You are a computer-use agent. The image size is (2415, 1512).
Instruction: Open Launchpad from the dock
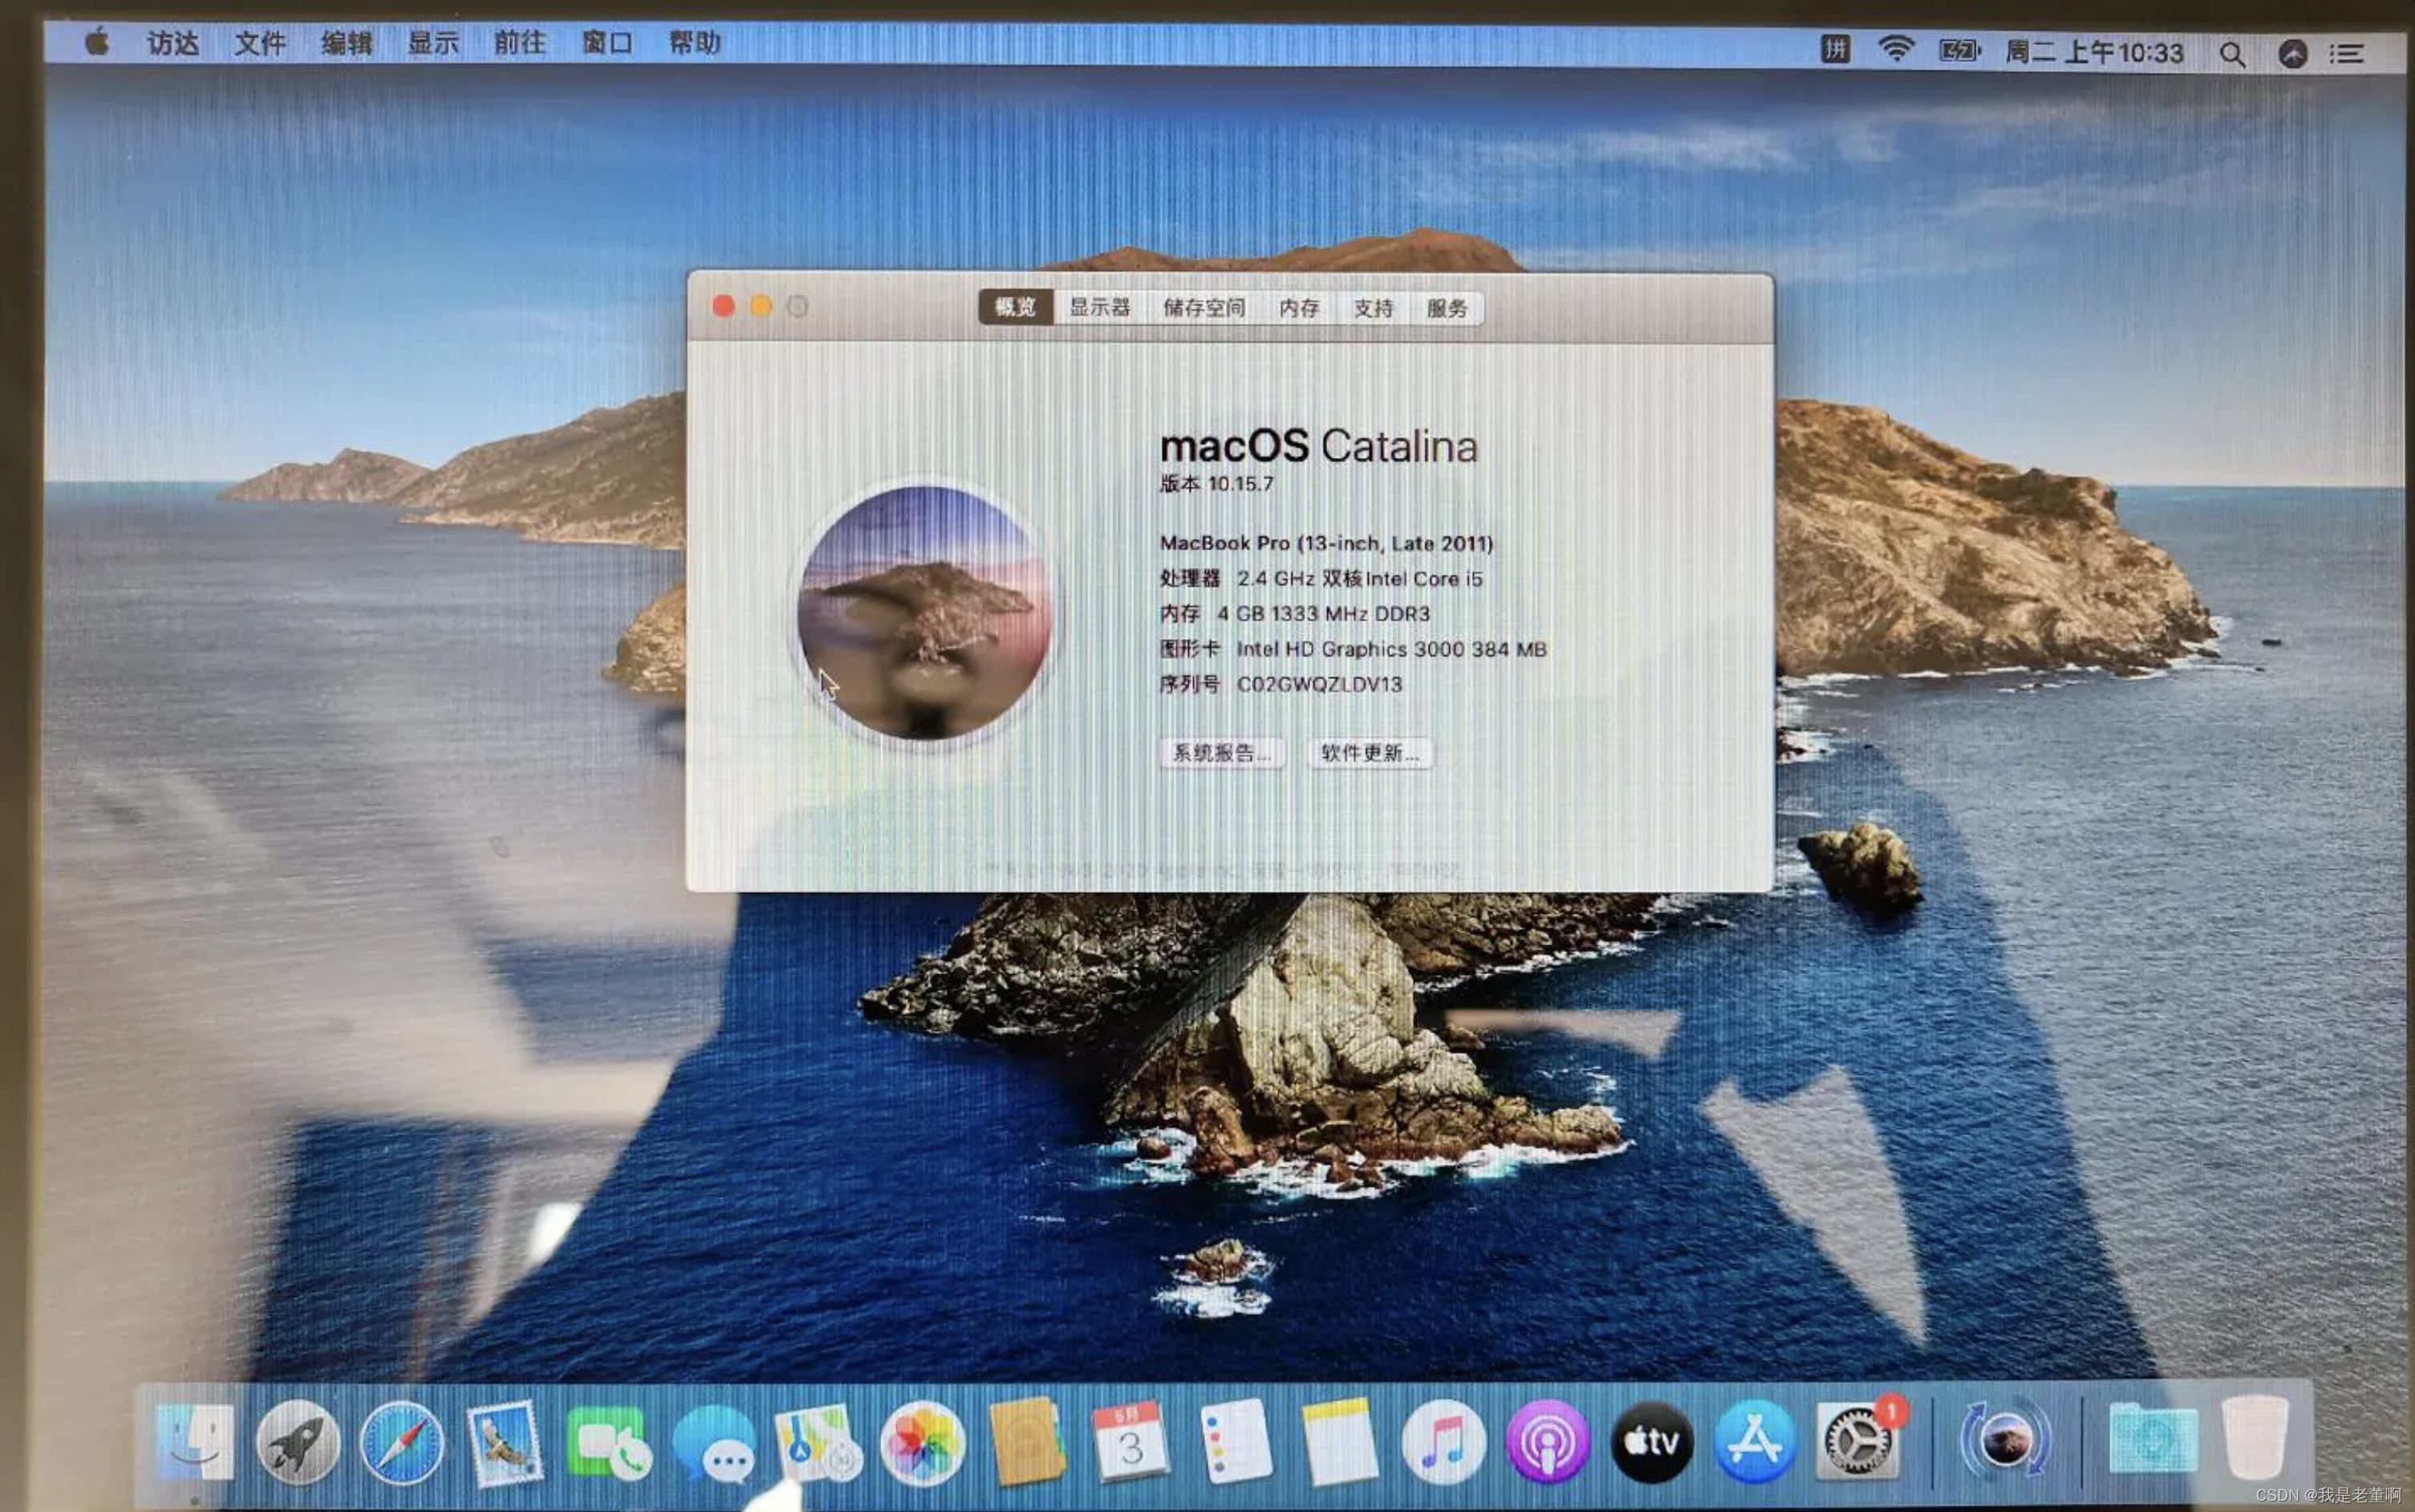tap(298, 1443)
